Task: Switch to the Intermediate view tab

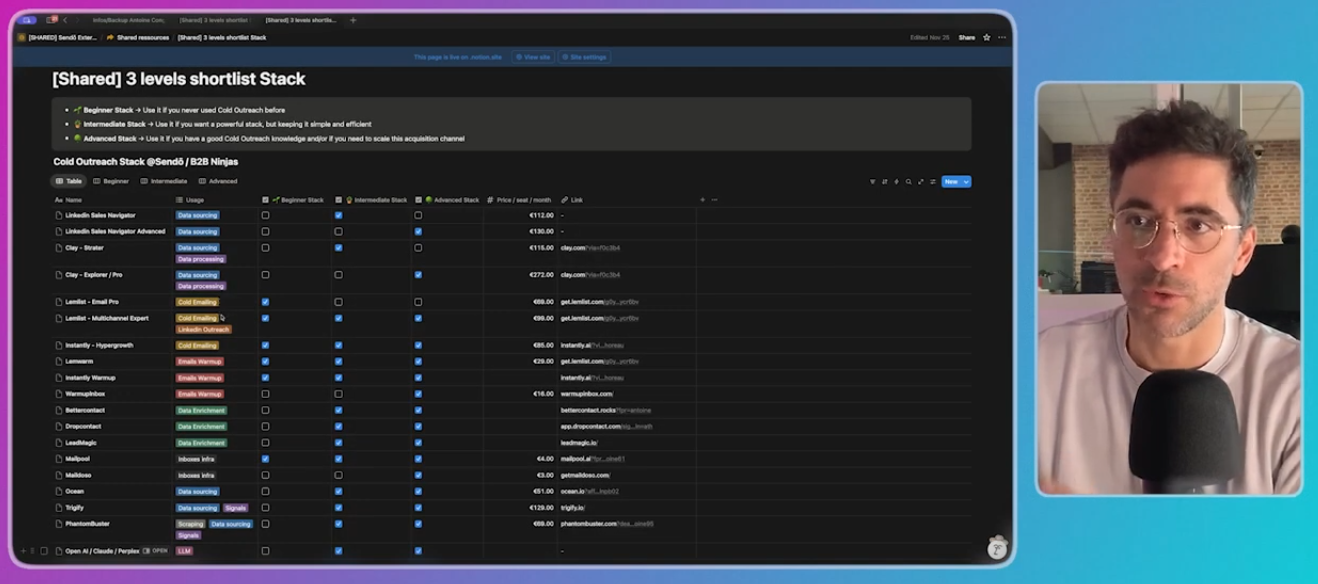Action: click(x=164, y=181)
